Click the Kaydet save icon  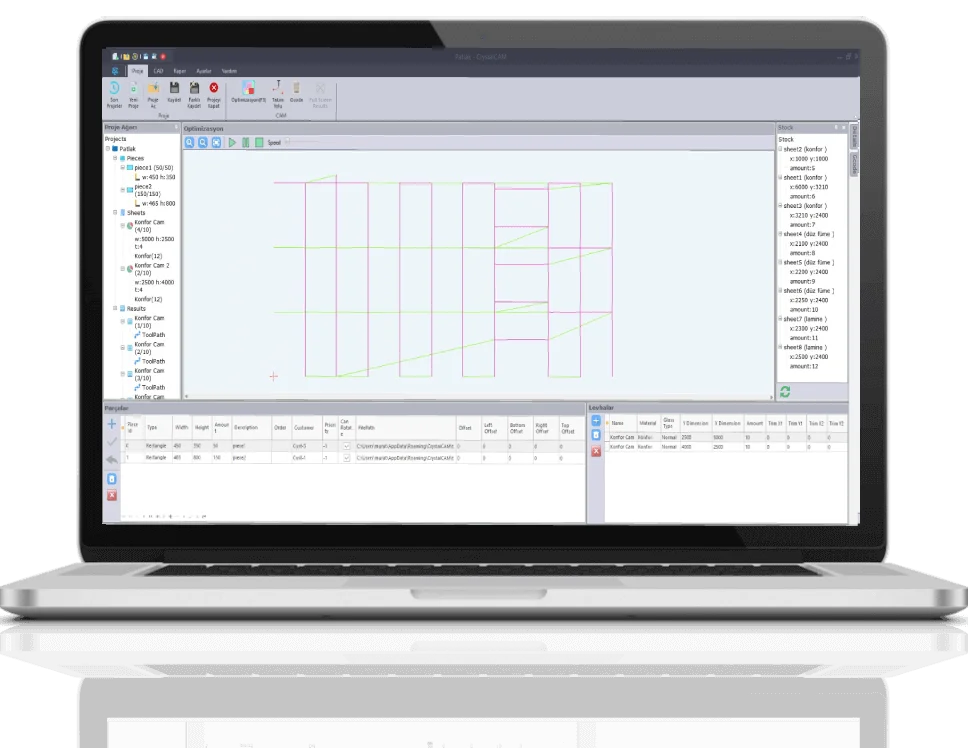(174, 90)
